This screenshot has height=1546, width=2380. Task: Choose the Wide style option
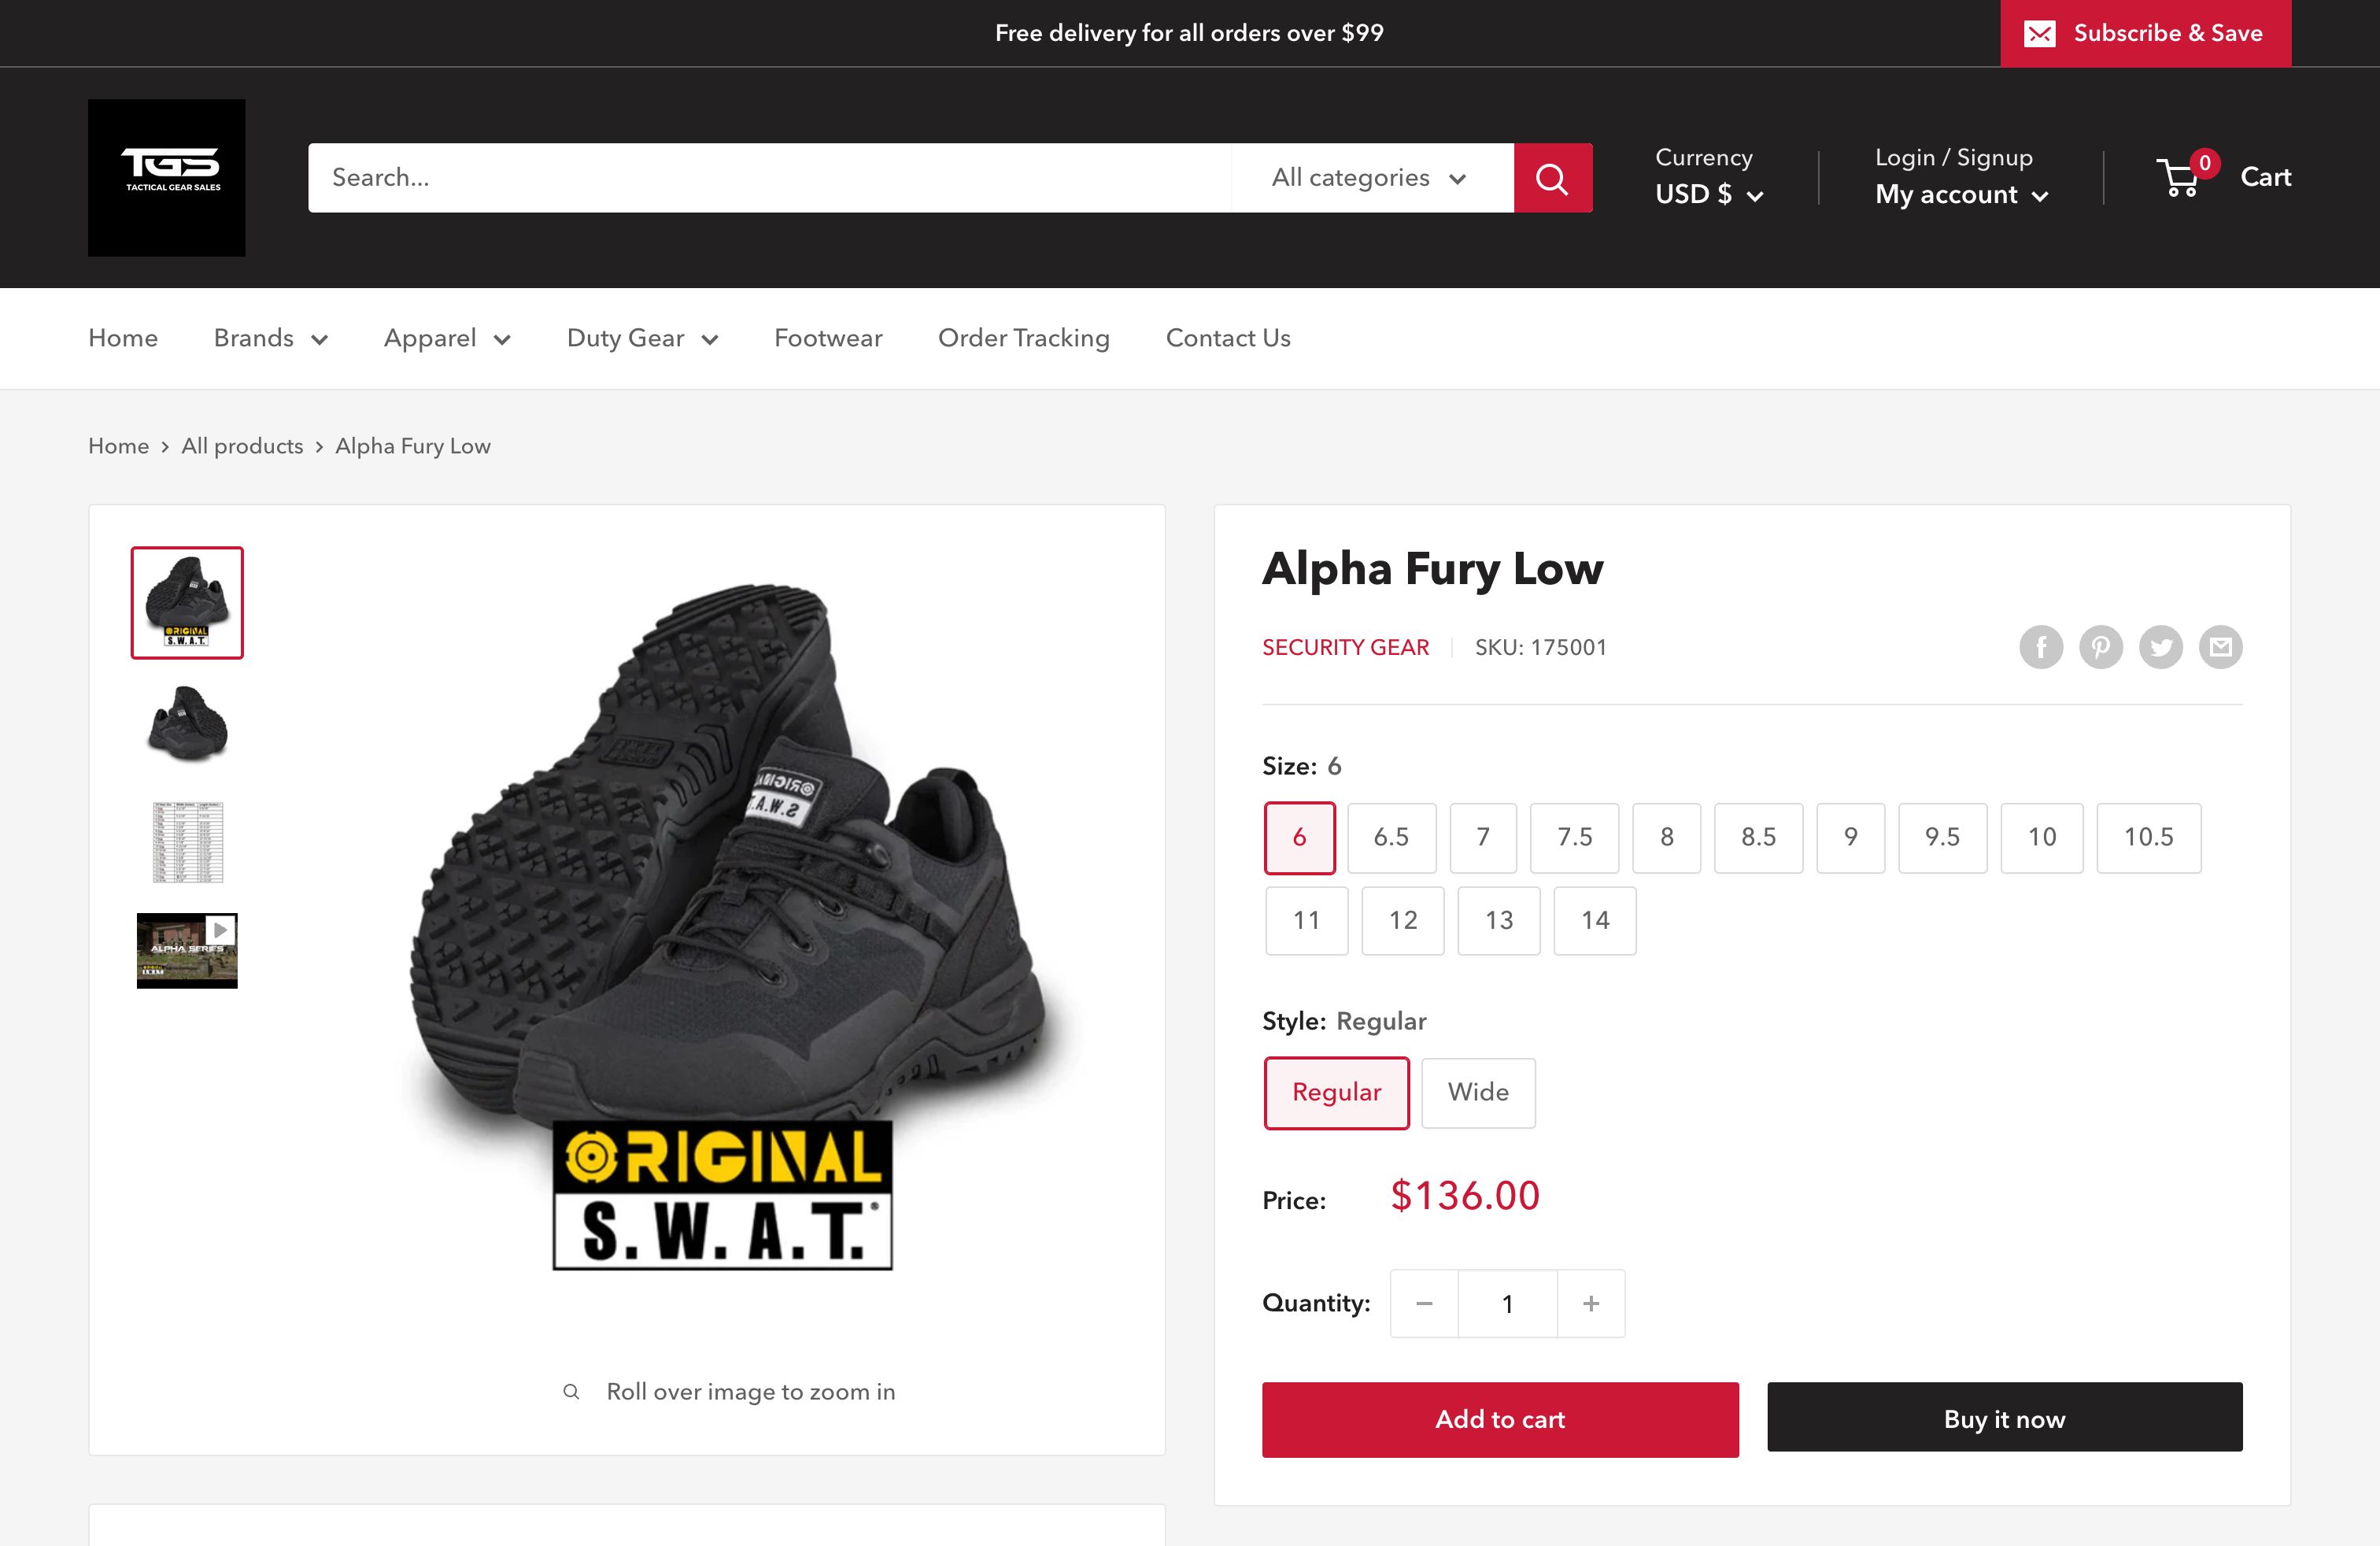tap(1477, 1092)
